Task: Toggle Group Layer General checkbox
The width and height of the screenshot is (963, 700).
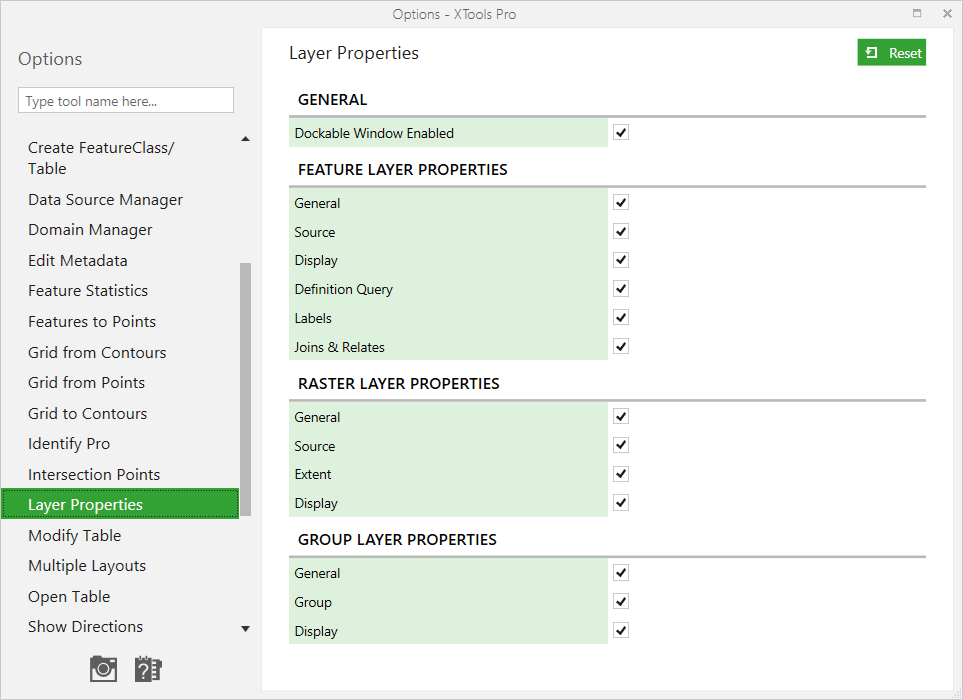Action: coord(621,573)
